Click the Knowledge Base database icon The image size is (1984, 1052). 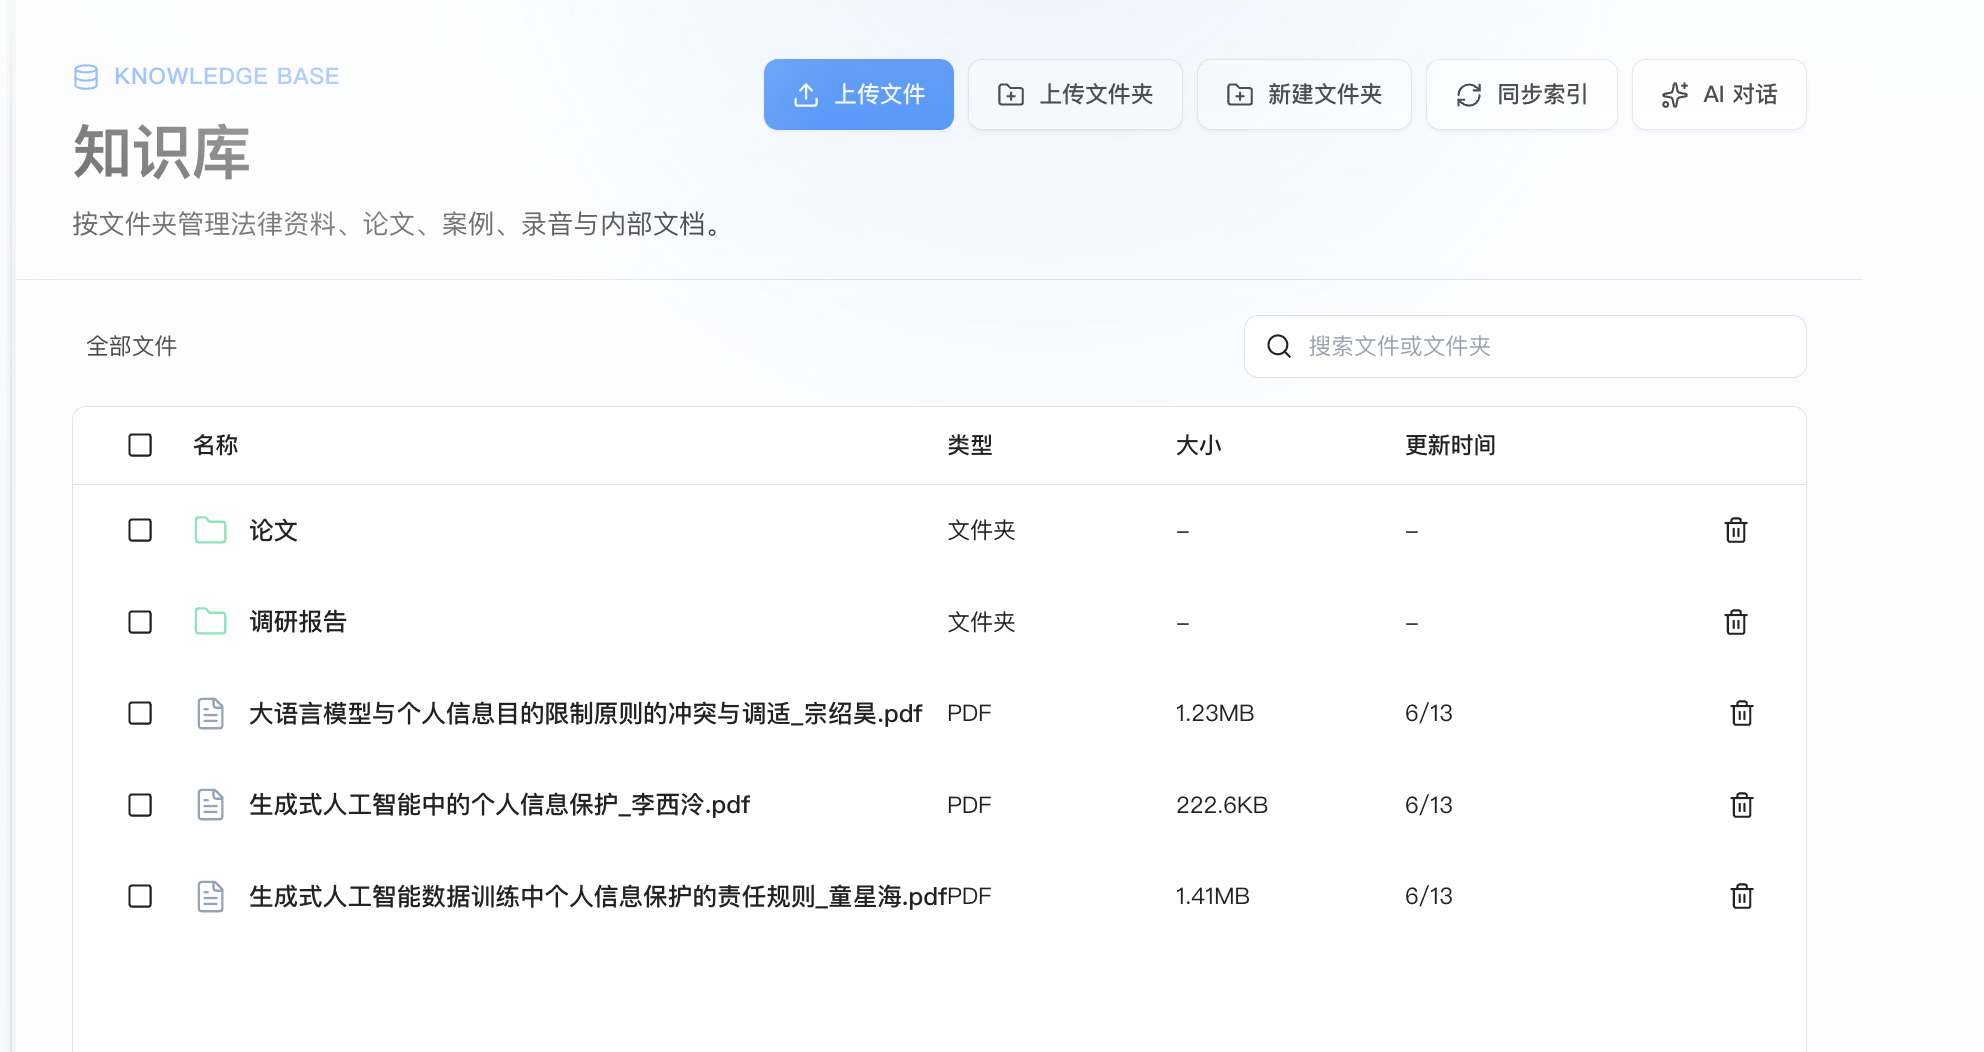pyautogui.click(x=86, y=77)
